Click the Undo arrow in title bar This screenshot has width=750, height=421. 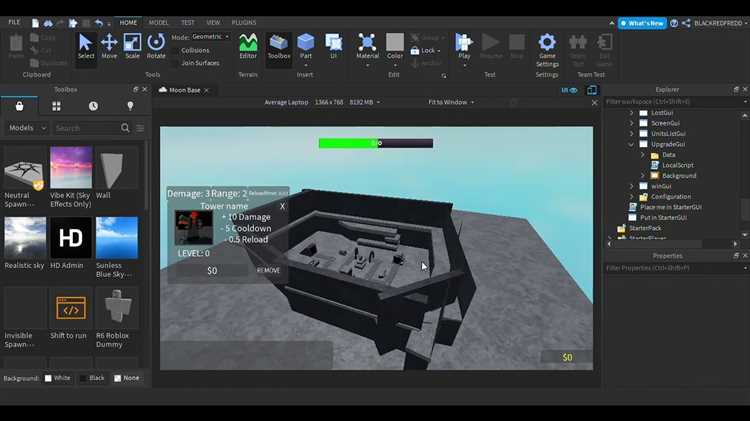[99, 22]
